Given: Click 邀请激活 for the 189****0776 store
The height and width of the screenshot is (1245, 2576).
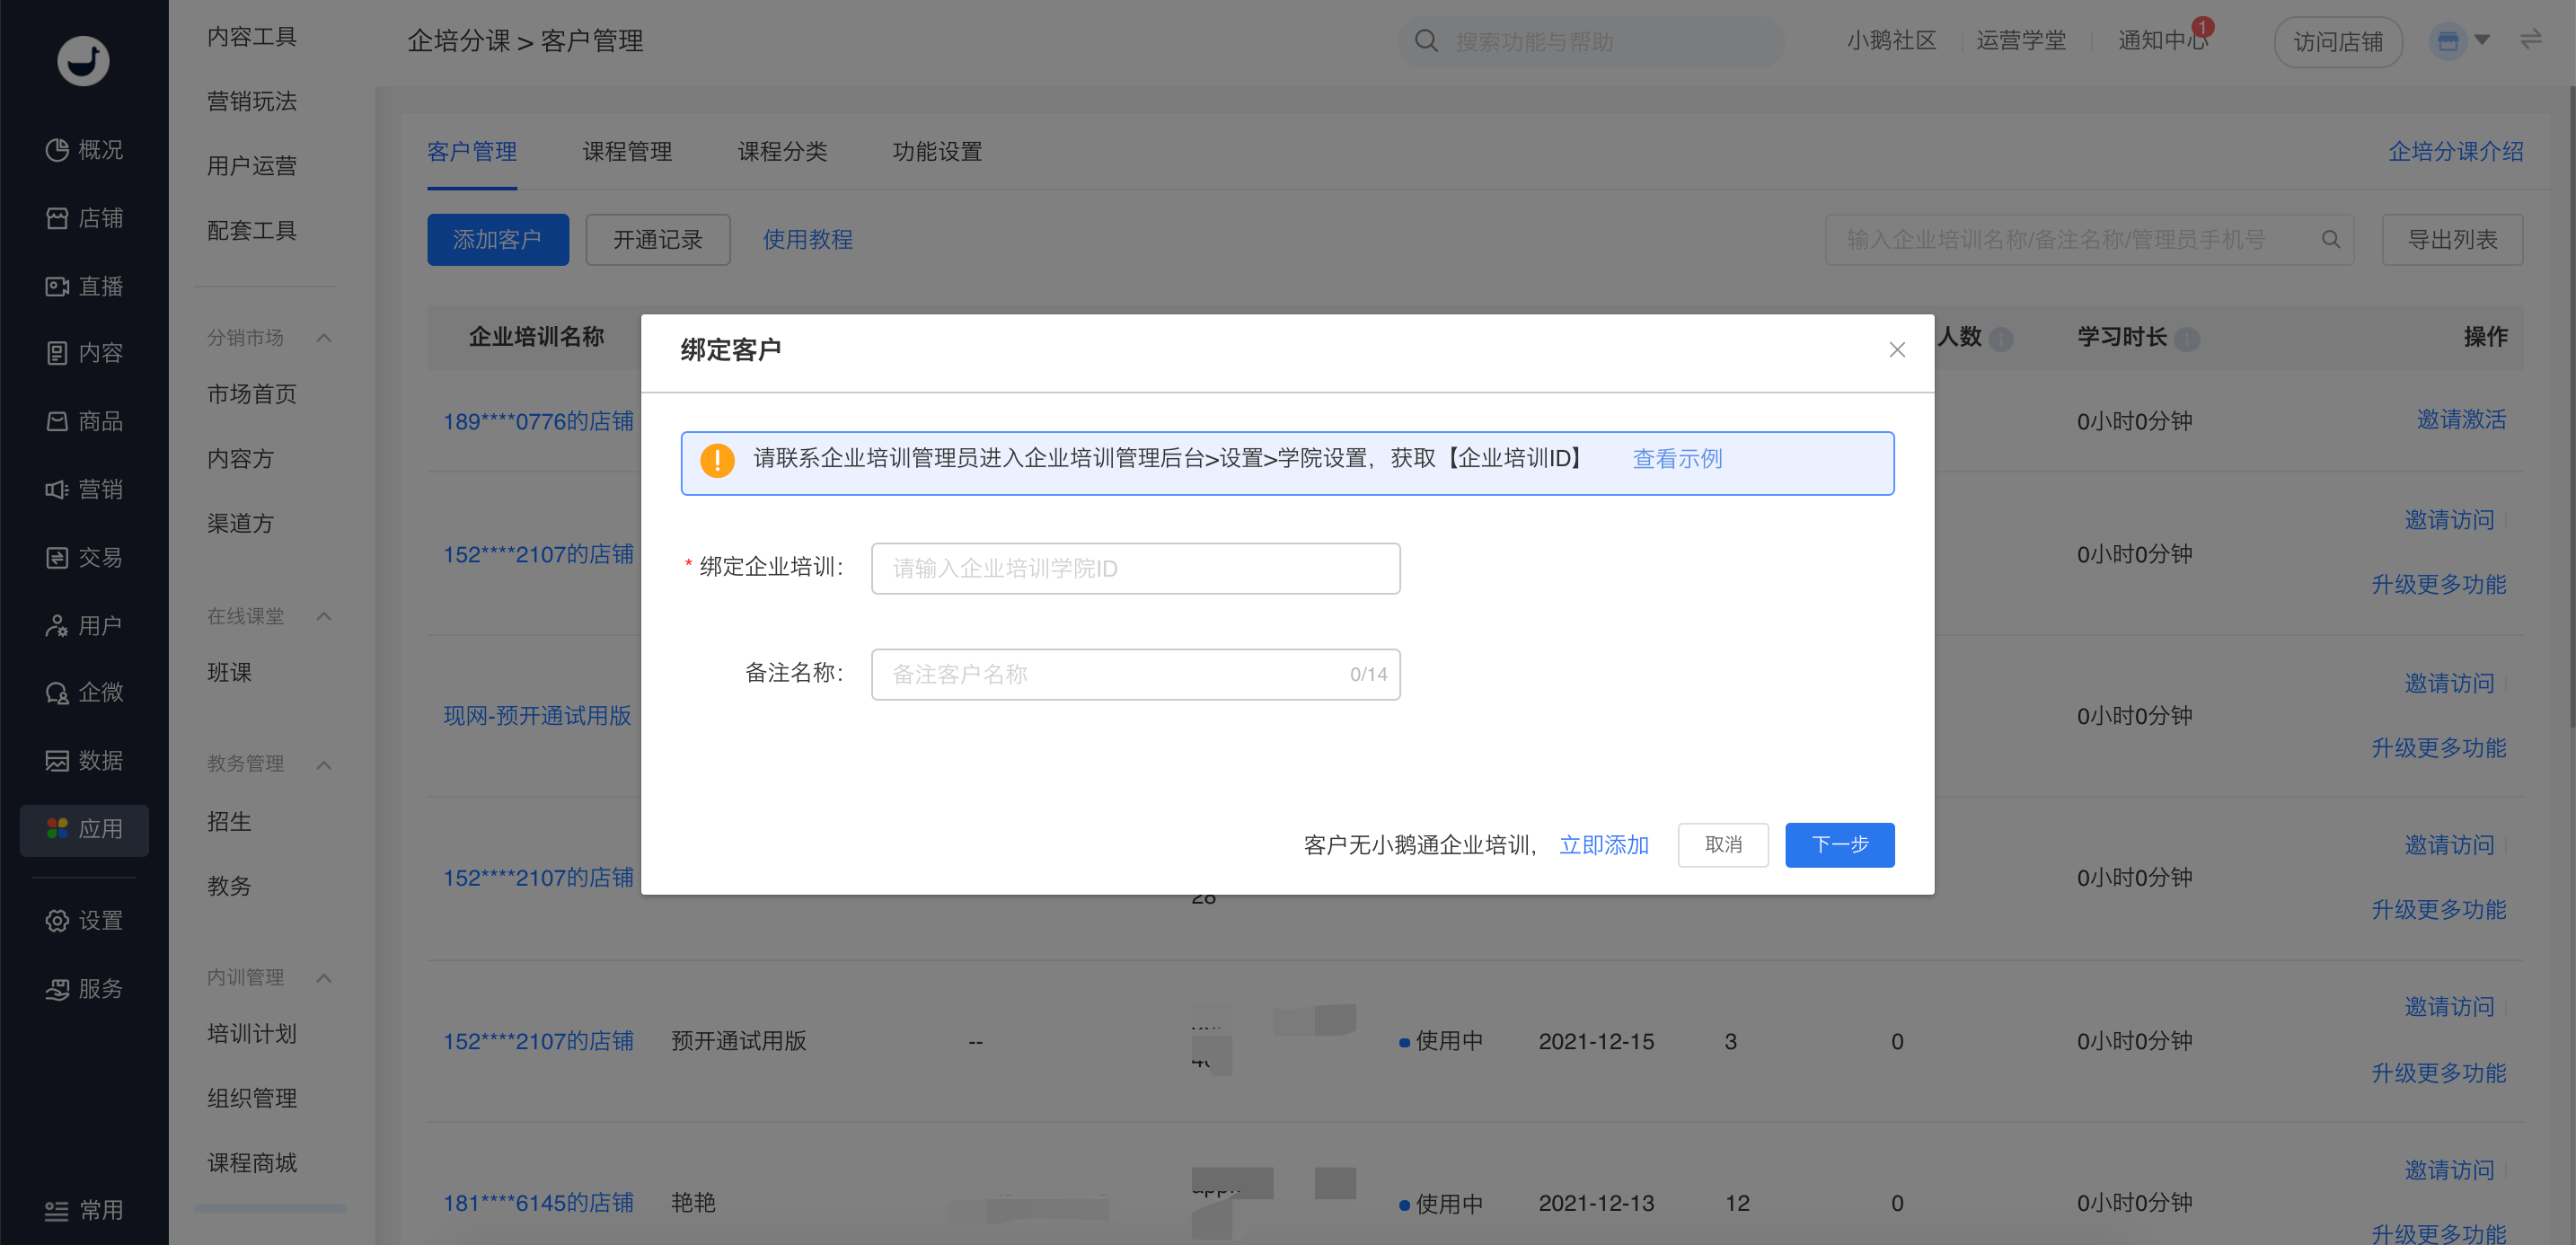Looking at the screenshot, I should 2461,420.
